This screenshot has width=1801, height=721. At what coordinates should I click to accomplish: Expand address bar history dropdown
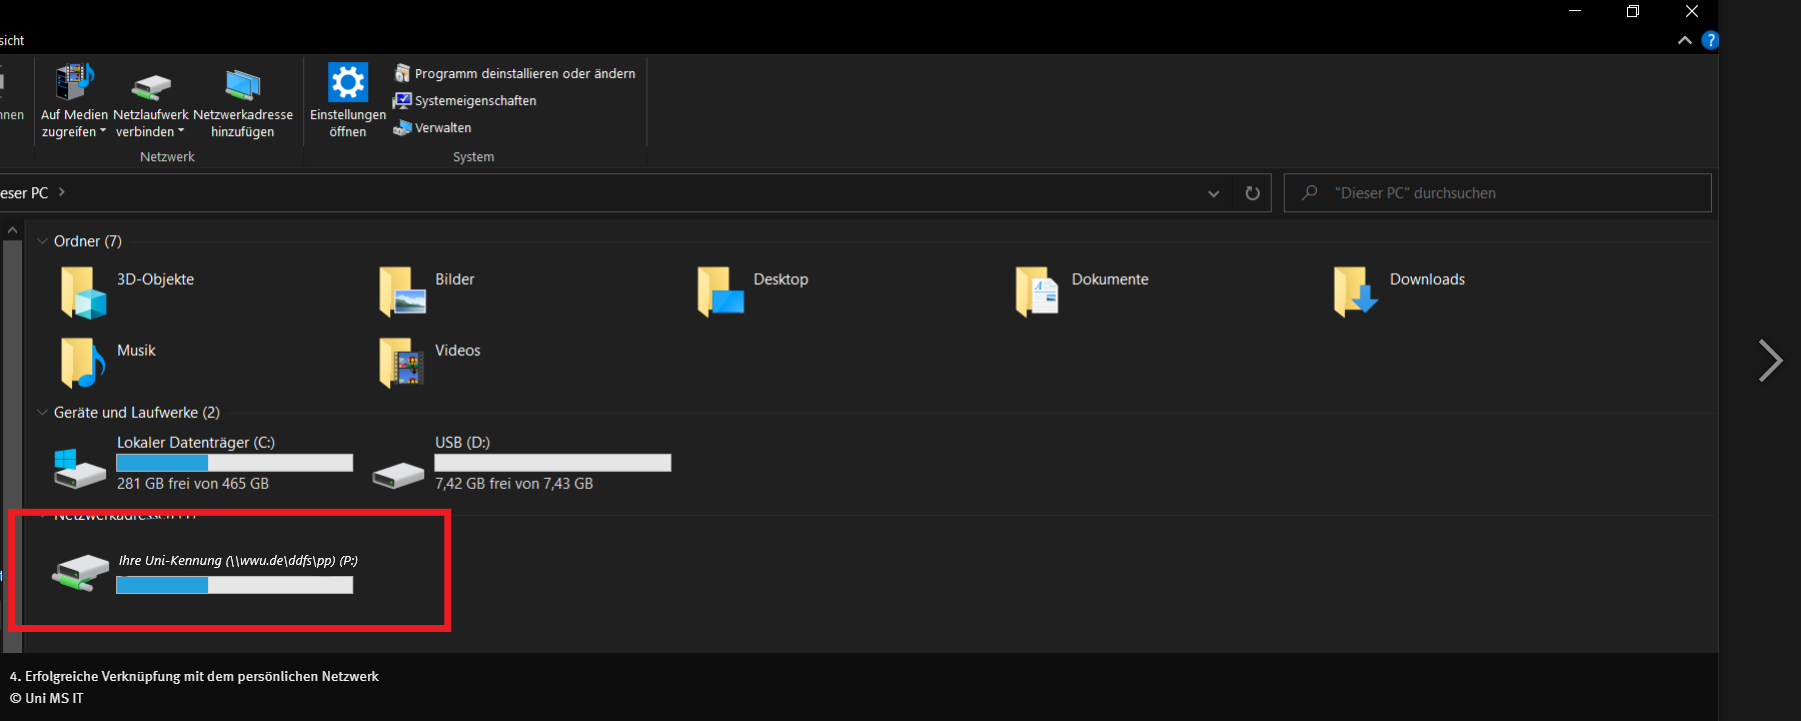[1213, 194]
